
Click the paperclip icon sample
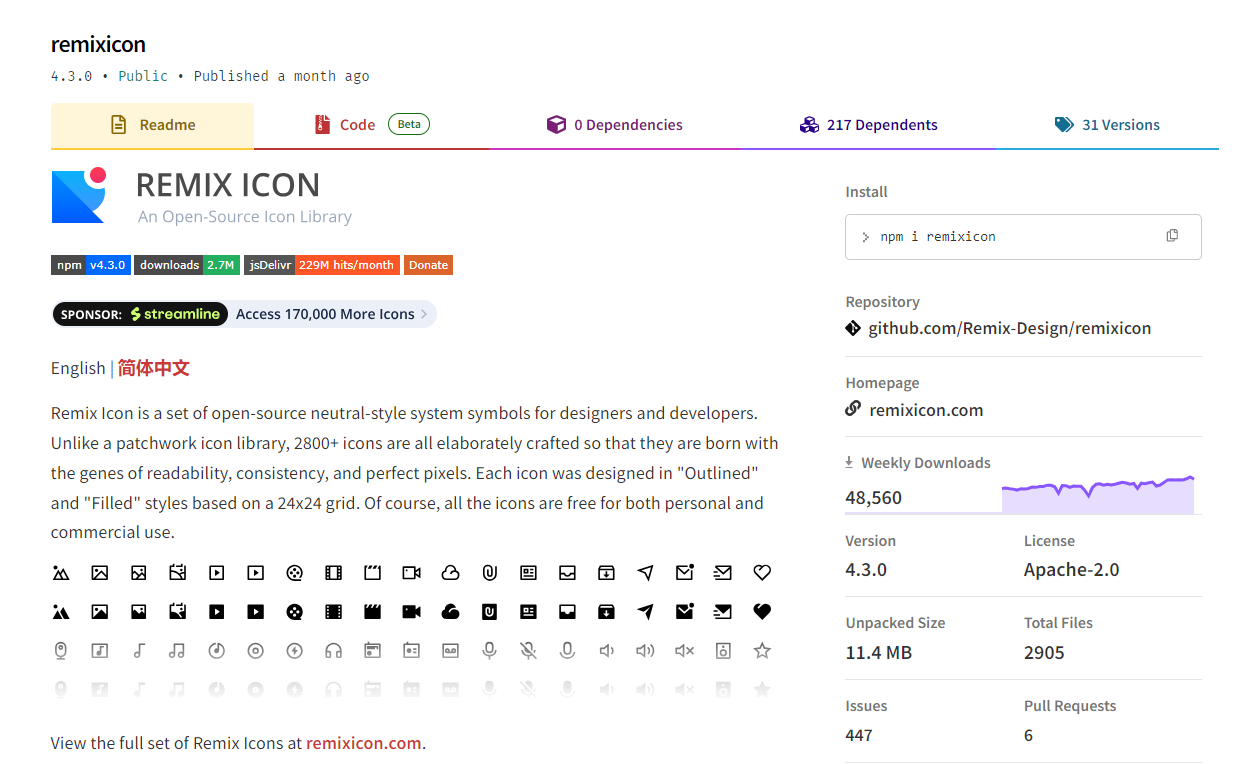(489, 572)
